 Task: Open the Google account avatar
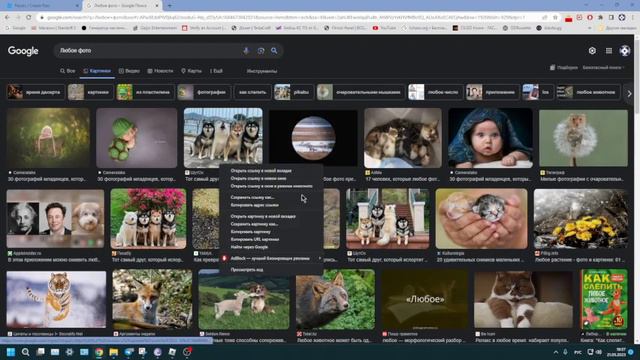(x=624, y=51)
